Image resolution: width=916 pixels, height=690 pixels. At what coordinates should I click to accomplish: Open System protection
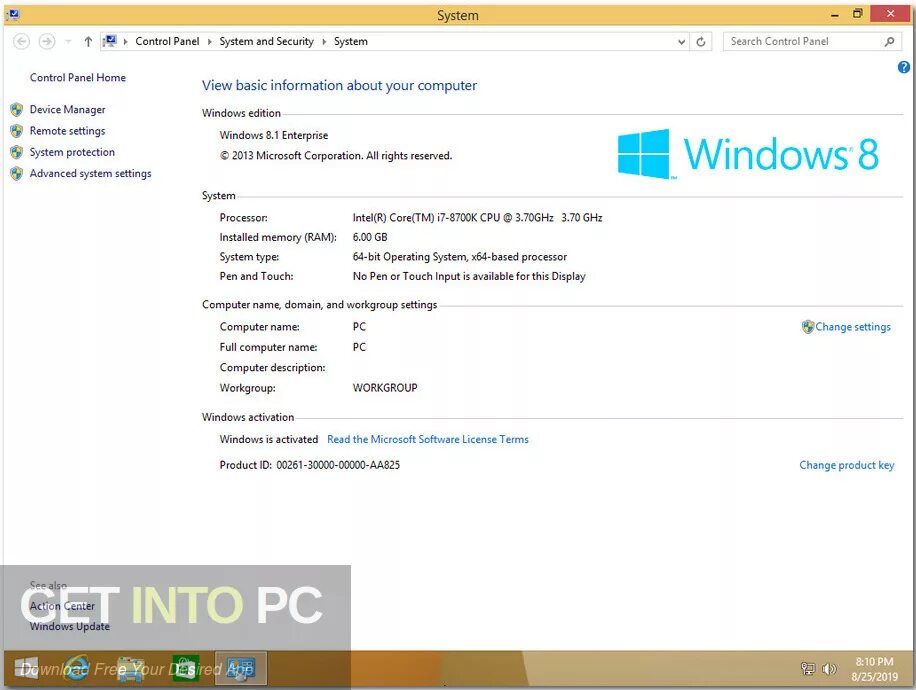click(72, 152)
